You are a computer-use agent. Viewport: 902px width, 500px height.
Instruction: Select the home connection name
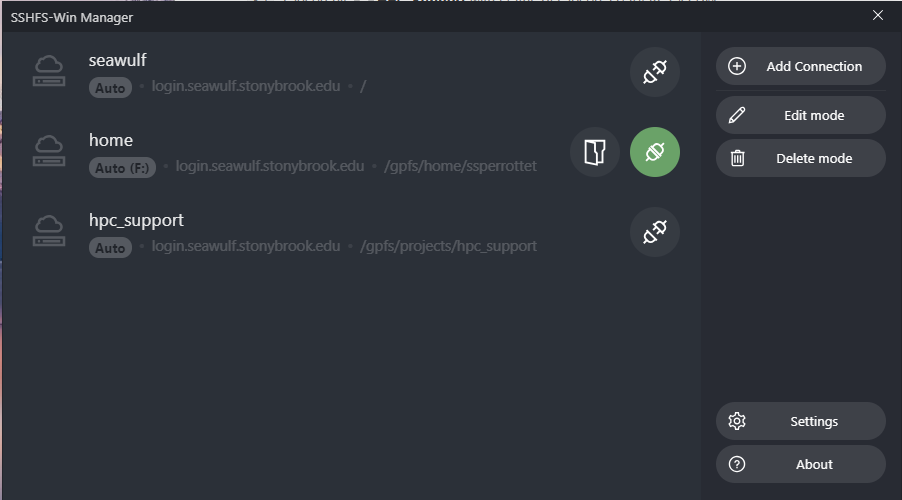pos(110,140)
